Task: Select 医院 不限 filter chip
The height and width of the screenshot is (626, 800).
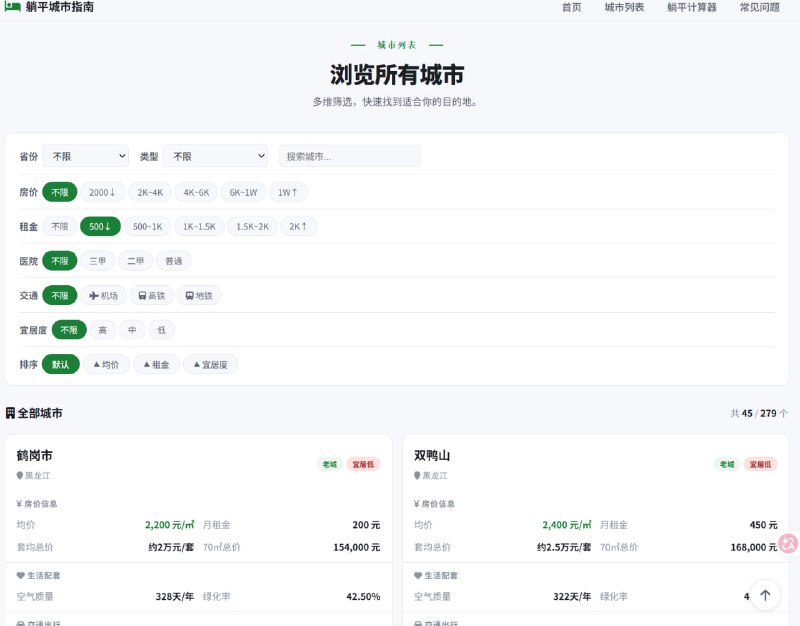Action: 60,261
